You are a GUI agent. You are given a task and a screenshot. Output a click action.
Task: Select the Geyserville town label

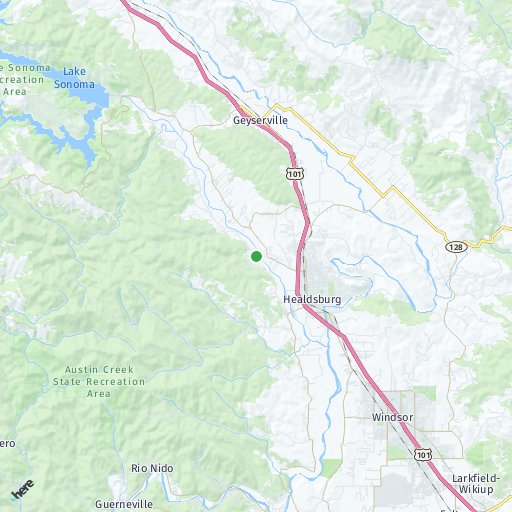coord(260,120)
